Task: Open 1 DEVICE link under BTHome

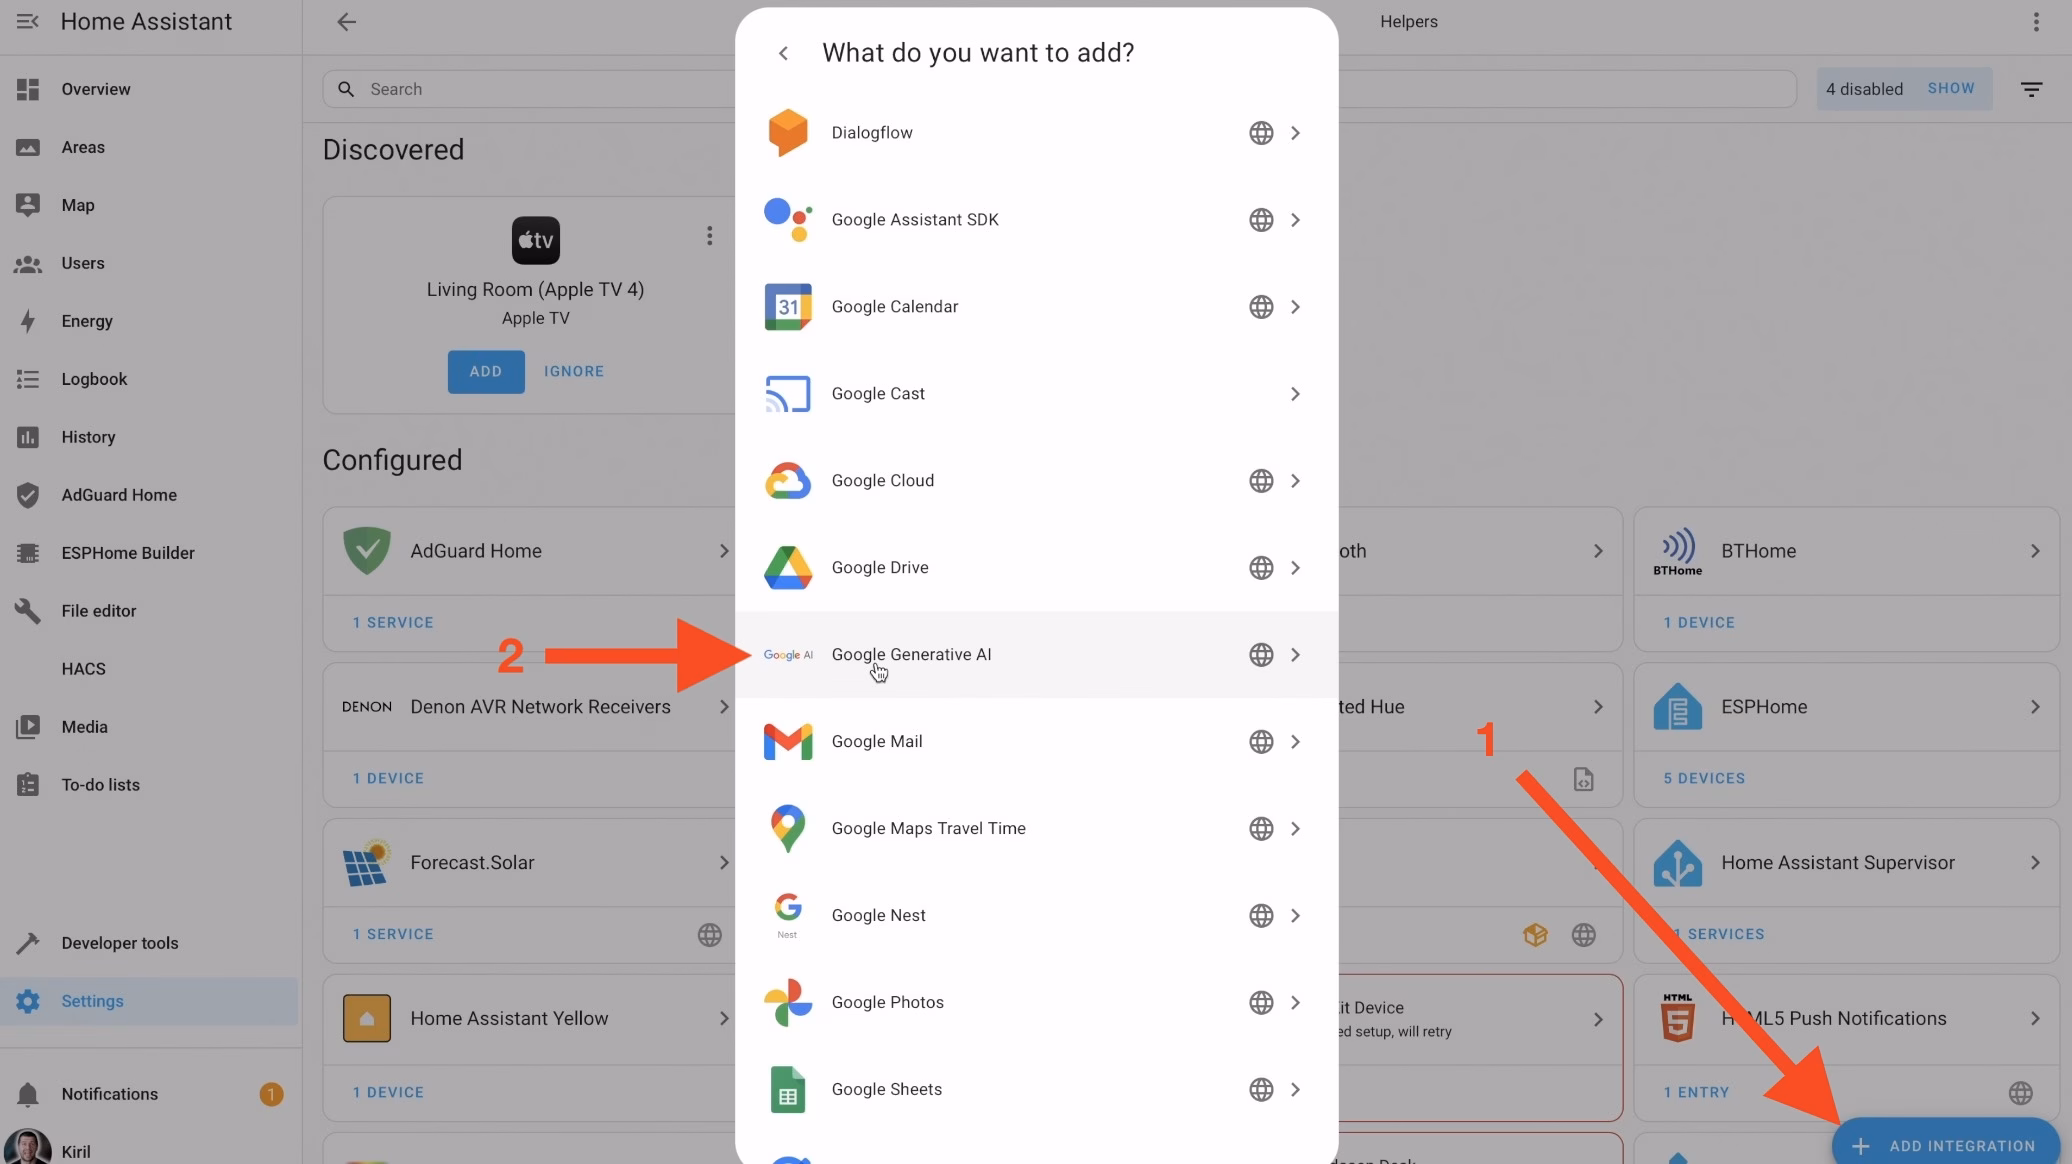Action: 1699,623
